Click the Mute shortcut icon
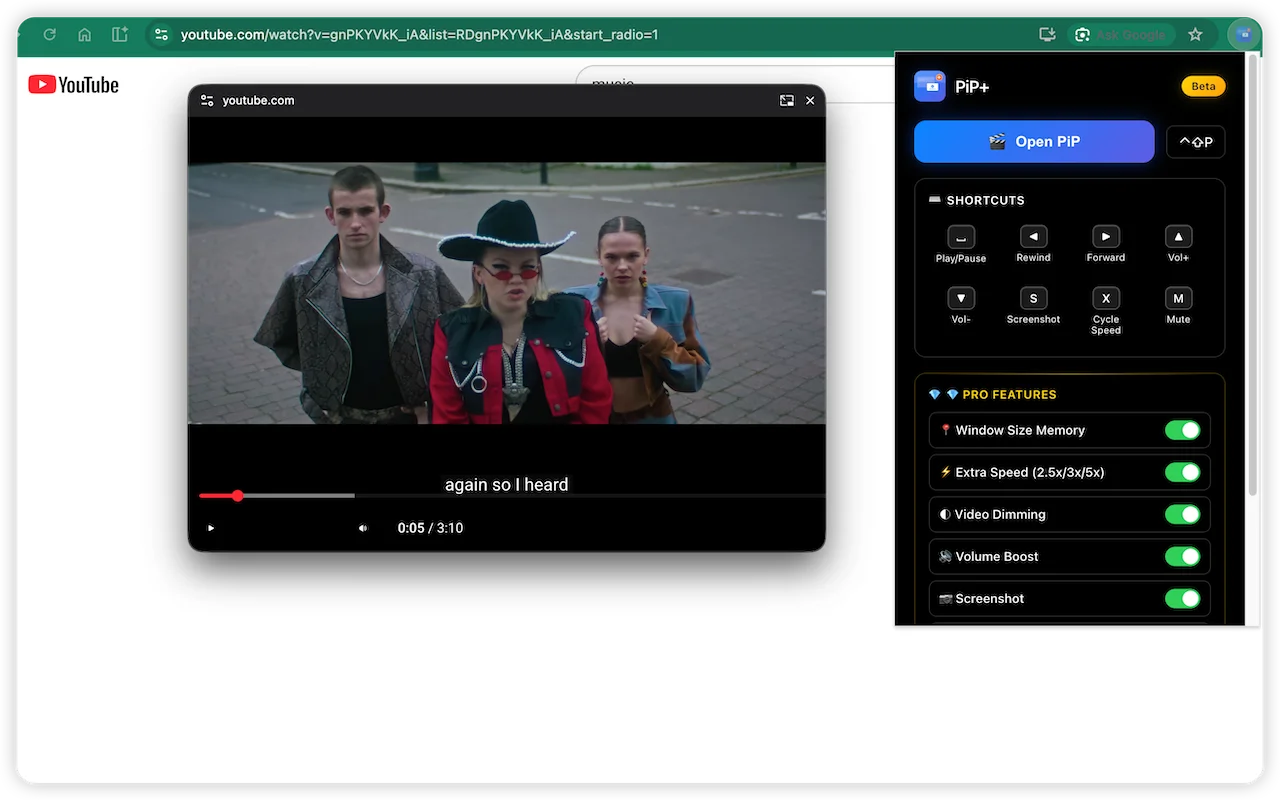The image size is (1280, 800). pyautogui.click(x=1178, y=298)
